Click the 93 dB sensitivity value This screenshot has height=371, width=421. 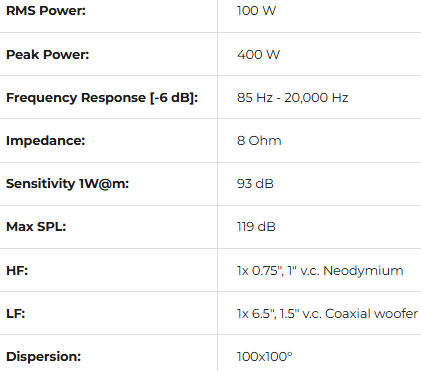click(x=255, y=184)
